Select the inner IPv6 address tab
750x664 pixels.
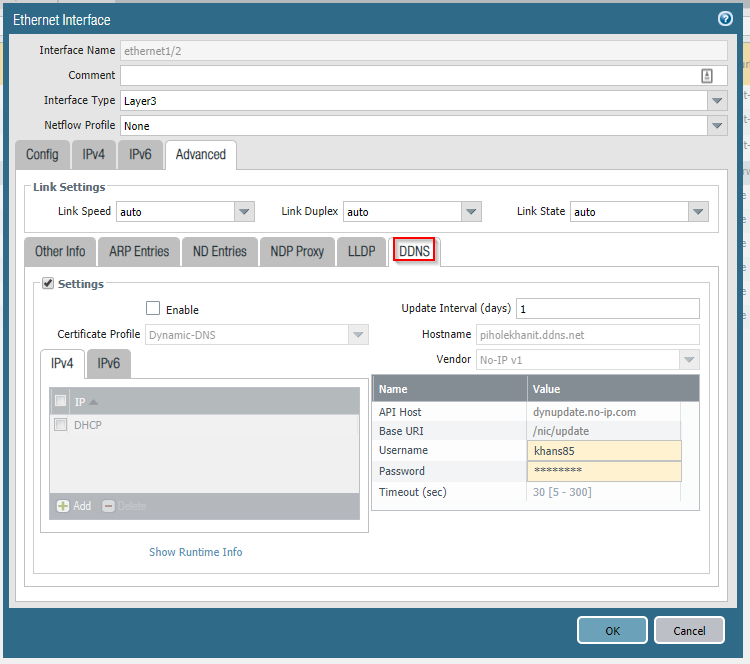point(109,364)
